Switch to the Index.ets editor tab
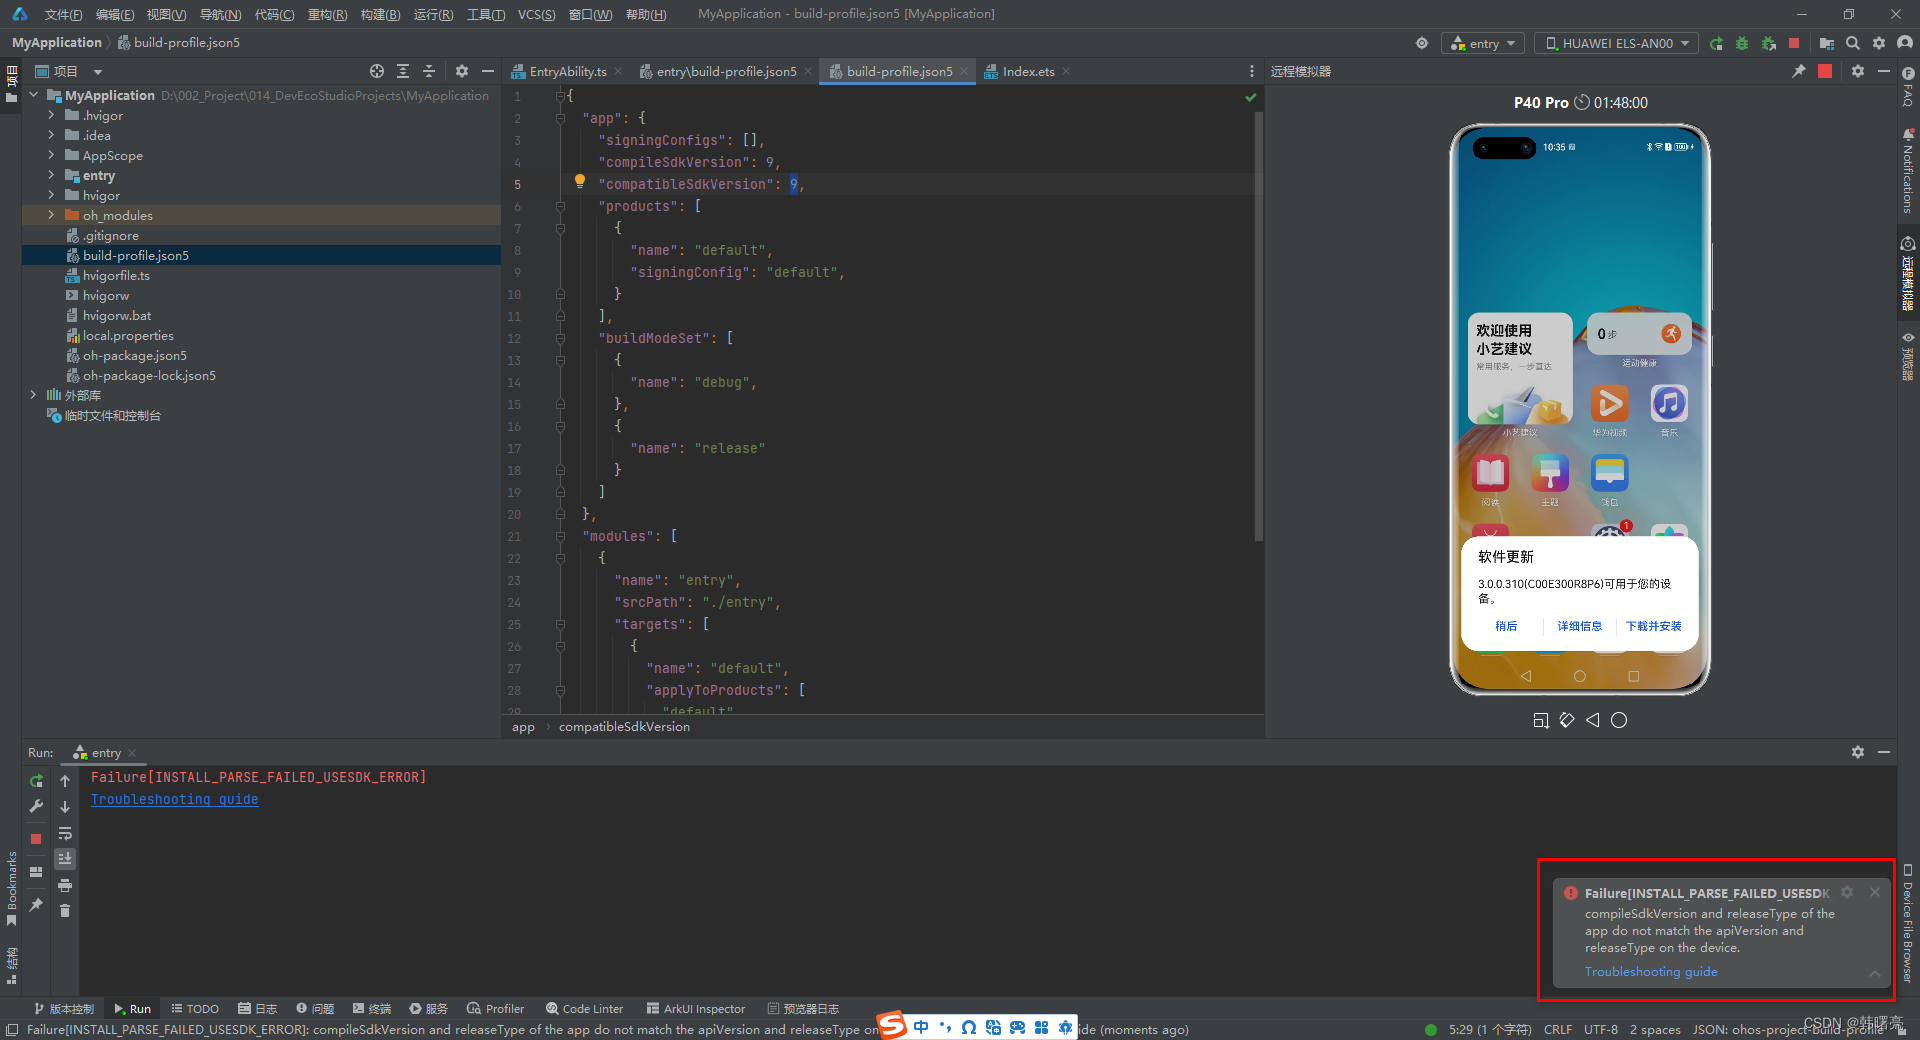 pyautogui.click(x=1026, y=71)
